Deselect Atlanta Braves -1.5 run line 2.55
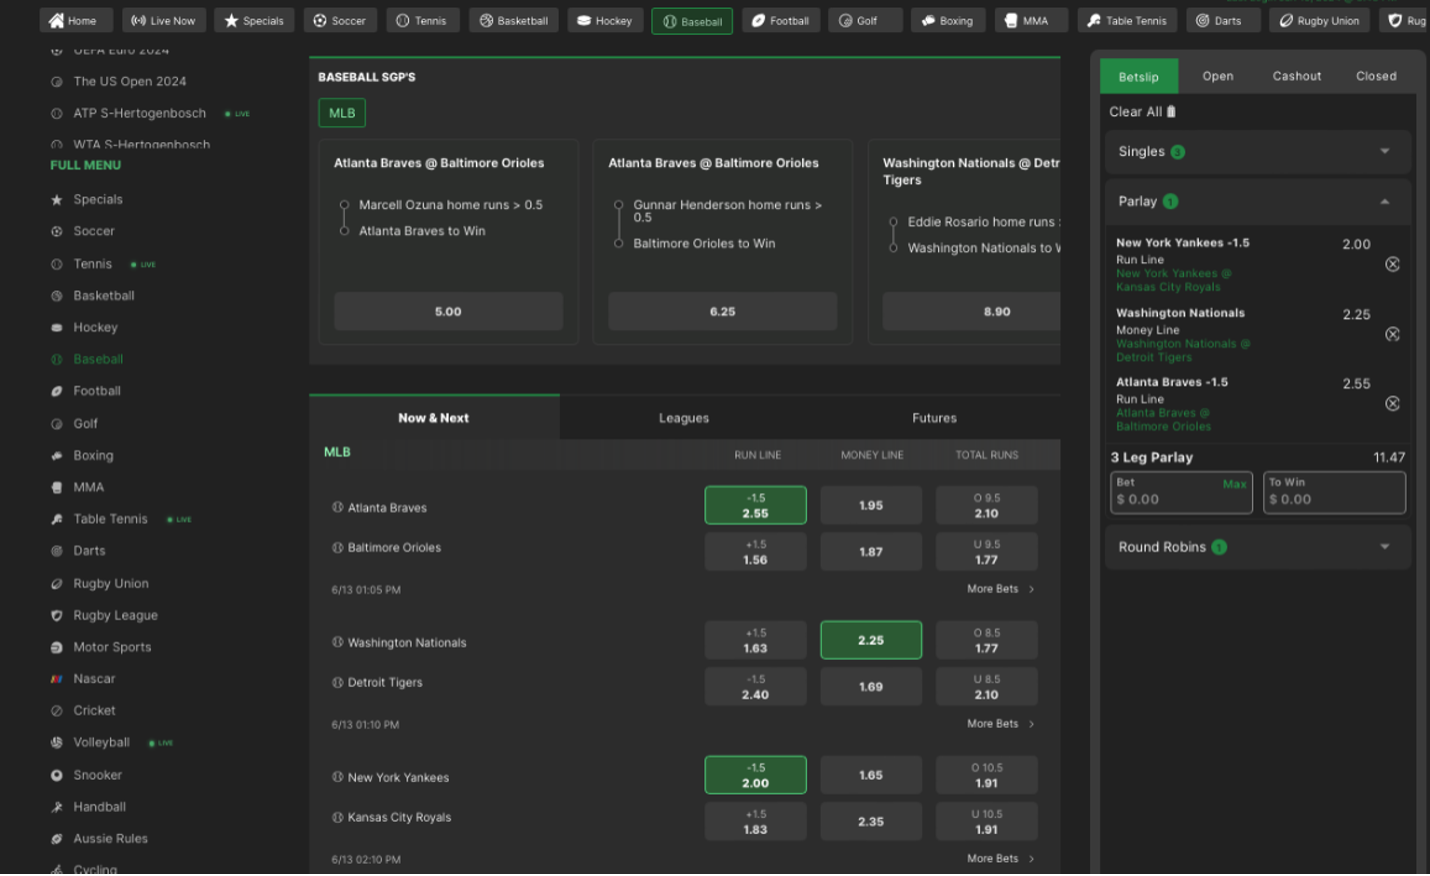The width and height of the screenshot is (1430, 876). tap(755, 506)
